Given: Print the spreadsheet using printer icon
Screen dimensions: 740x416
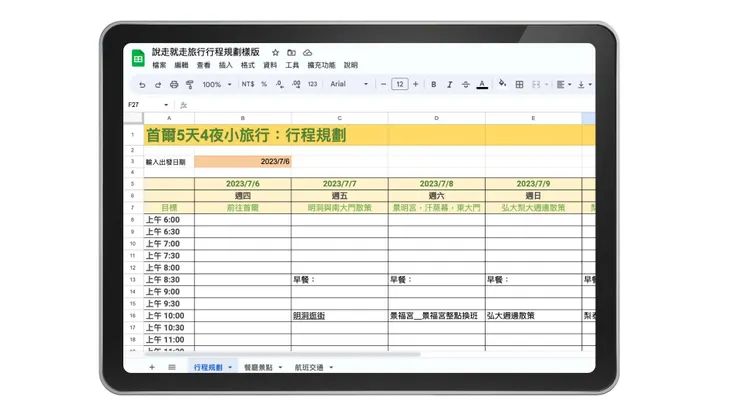Looking at the screenshot, I should tap(174, 85).
